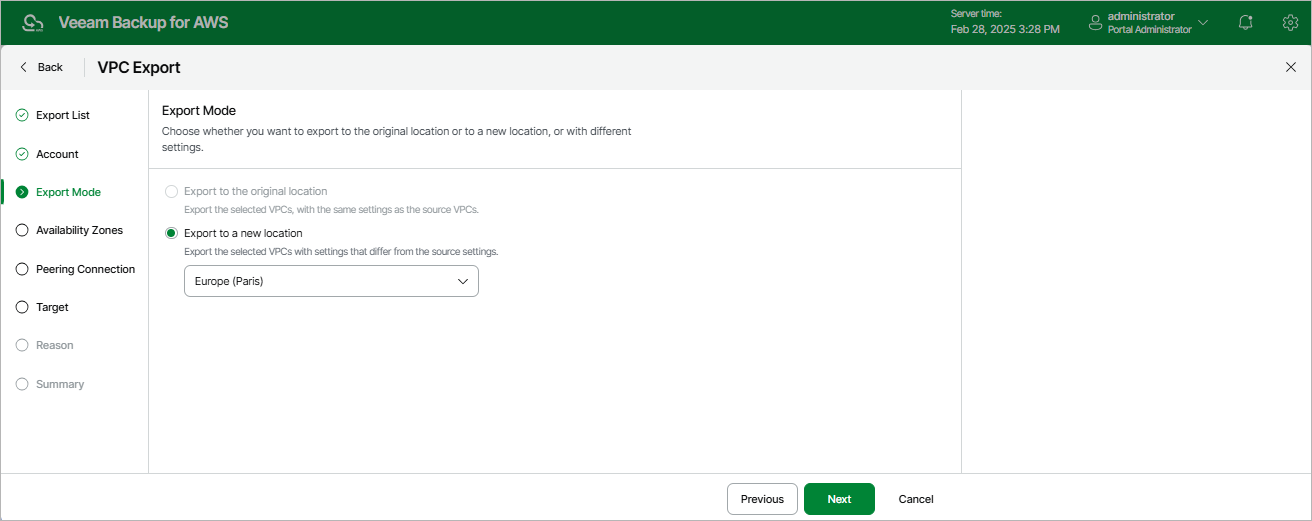Viewport: 1312px width, 521px height.
Task: Click the Account step checkmark icon
Action: click(22, 154)
